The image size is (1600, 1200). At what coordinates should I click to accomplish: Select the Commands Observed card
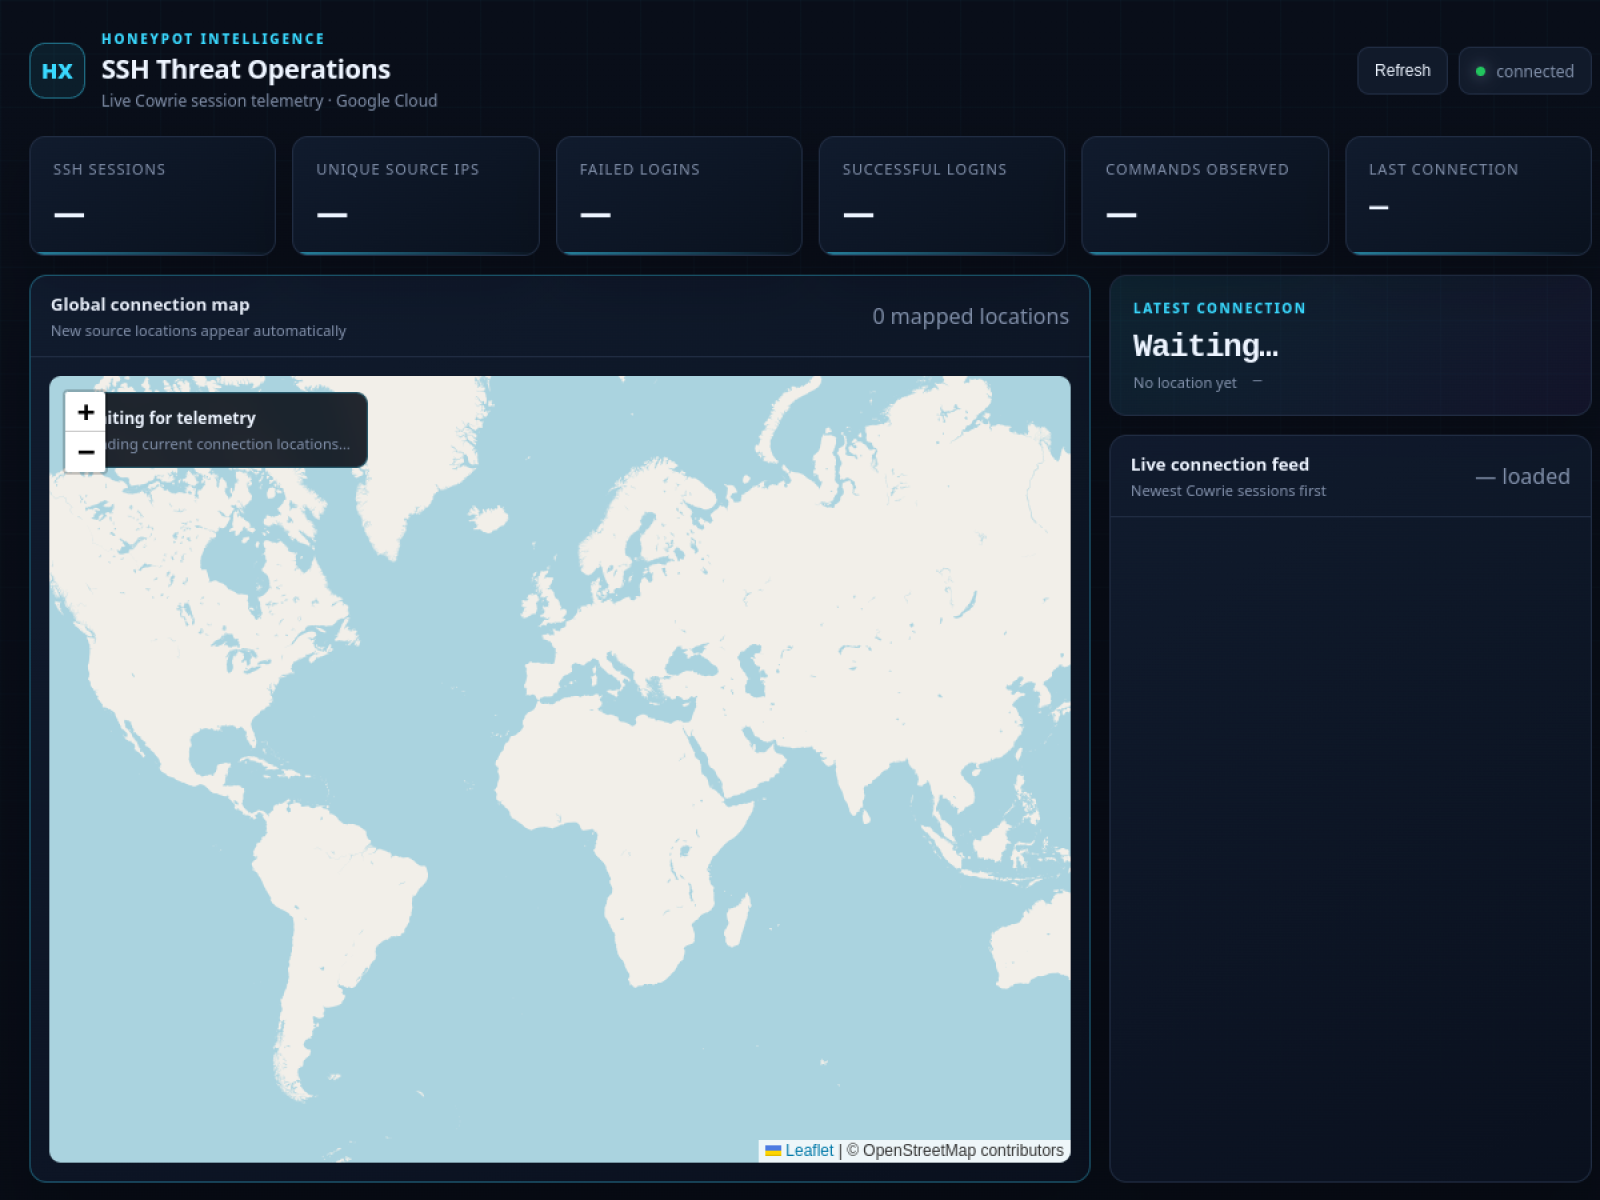(x=1205, y=196)
